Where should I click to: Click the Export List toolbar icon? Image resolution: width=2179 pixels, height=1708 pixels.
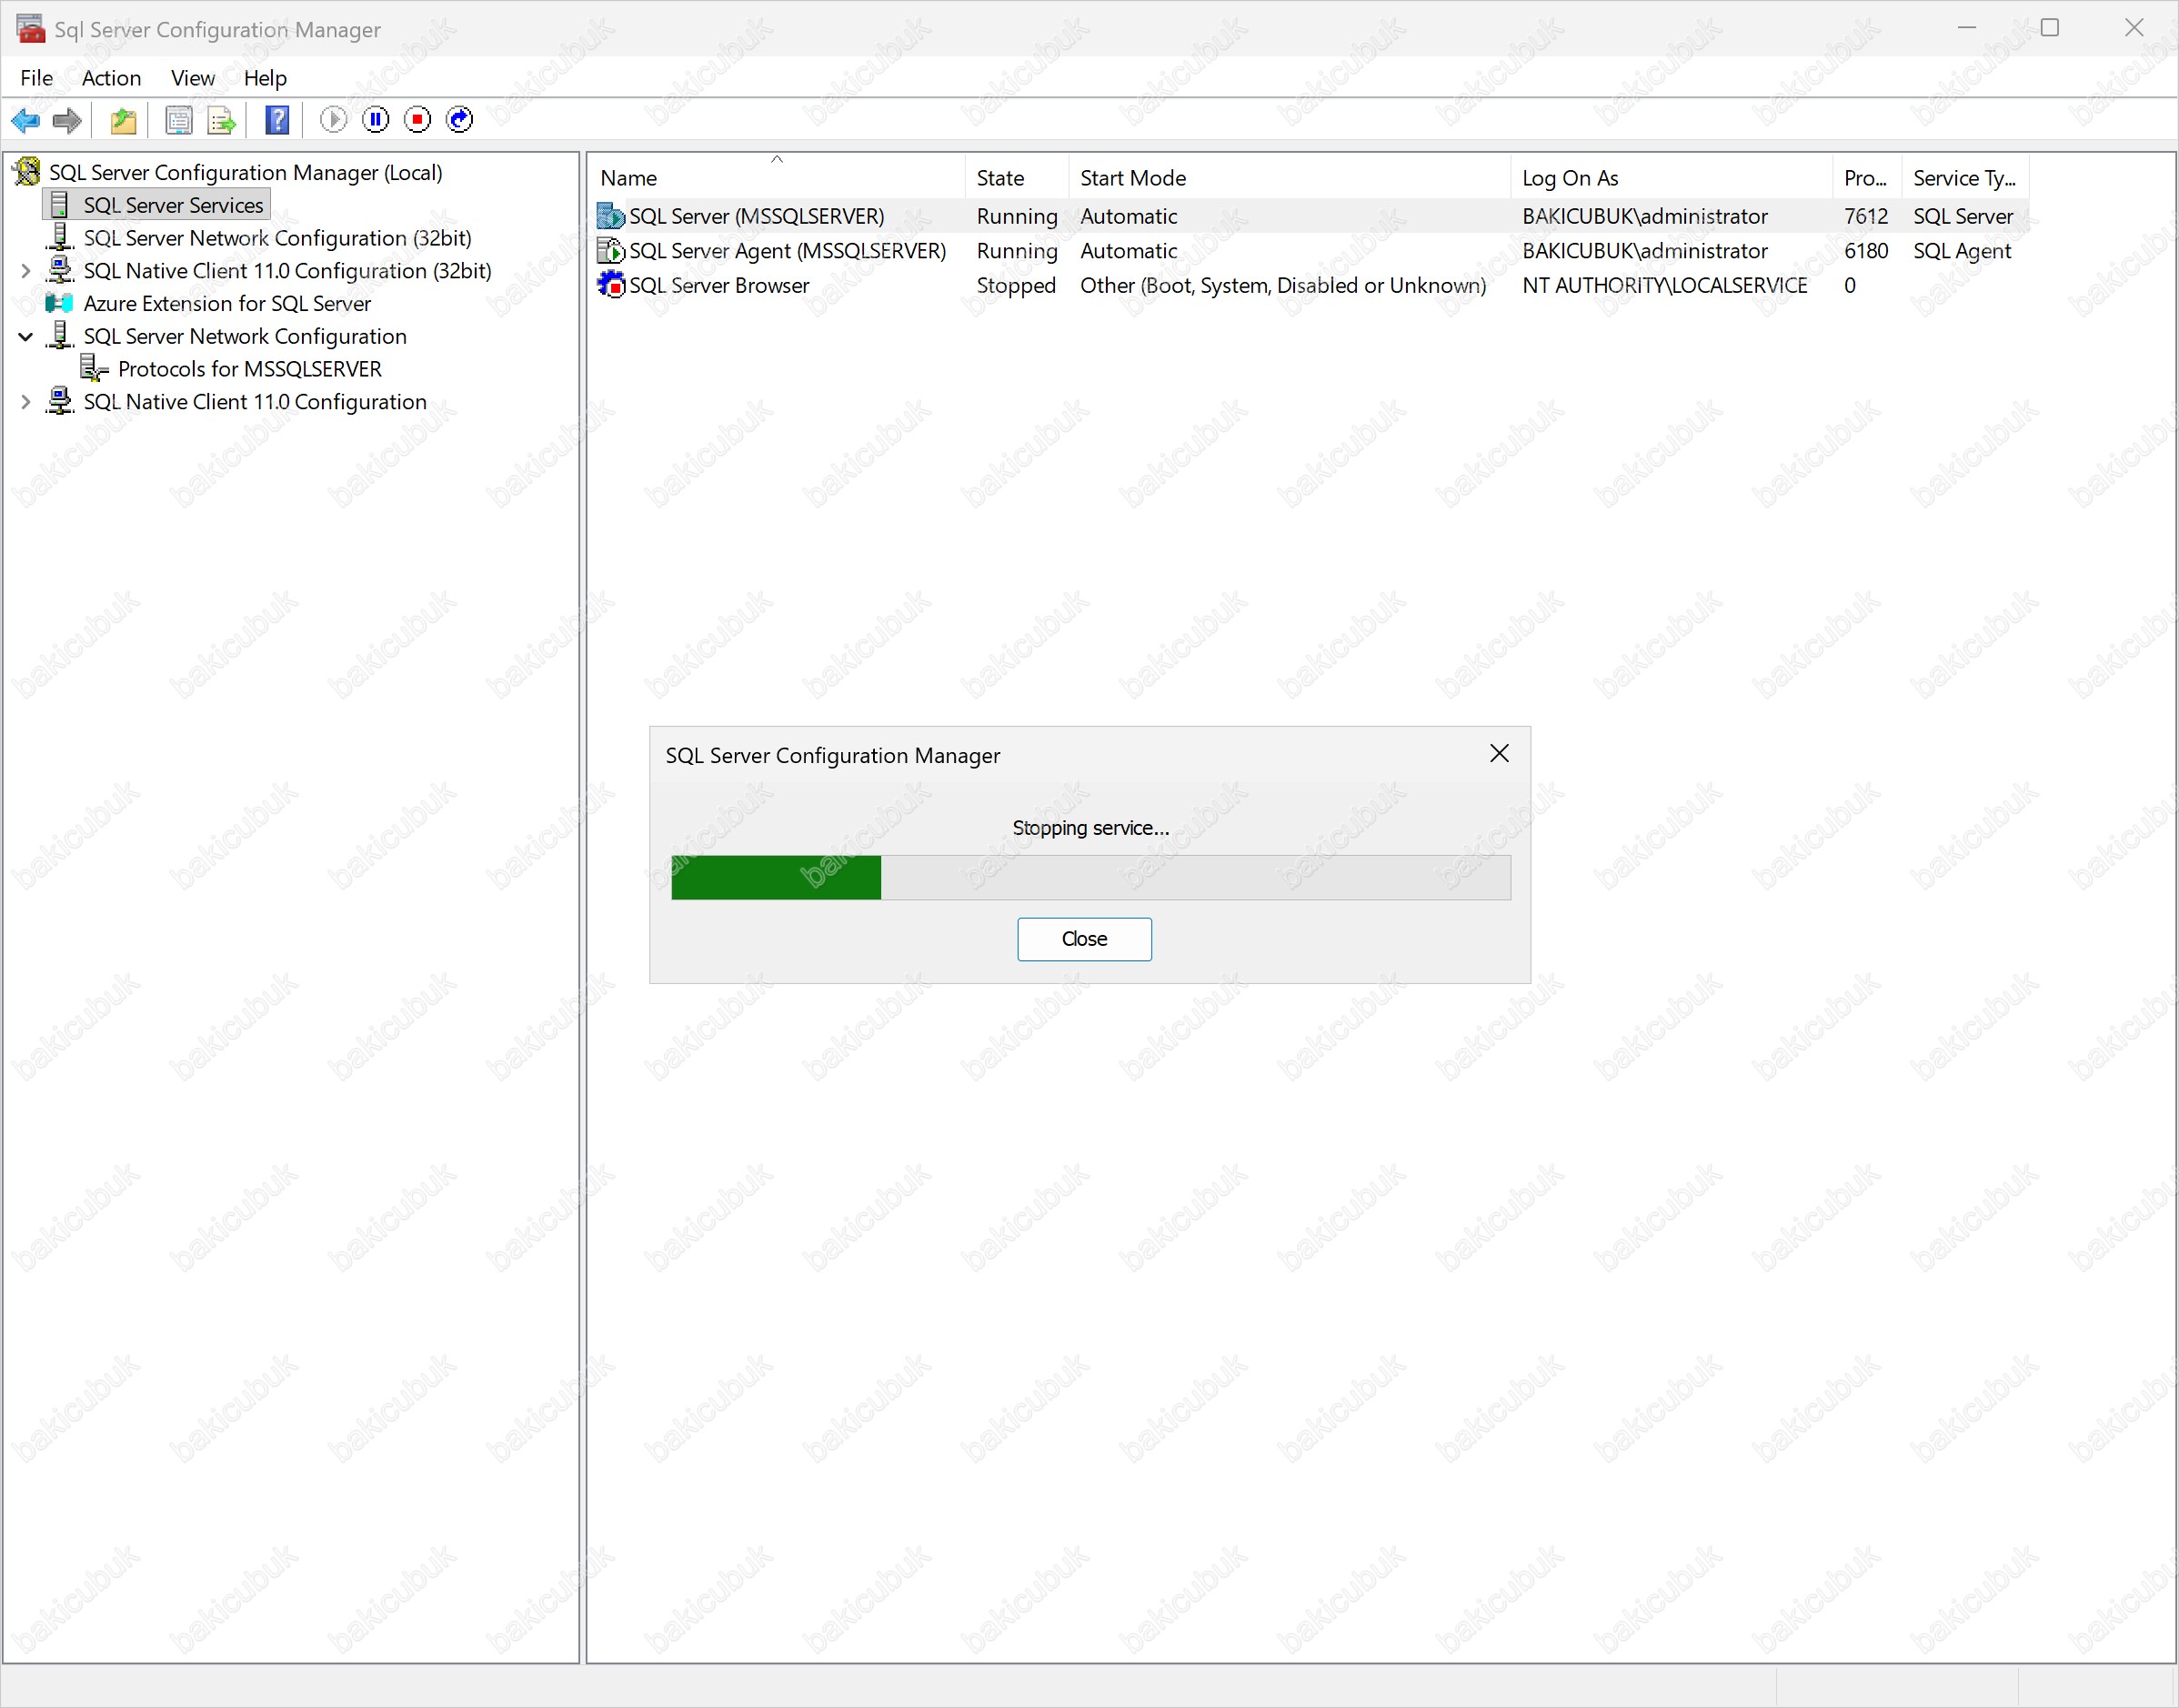(221, 120)
